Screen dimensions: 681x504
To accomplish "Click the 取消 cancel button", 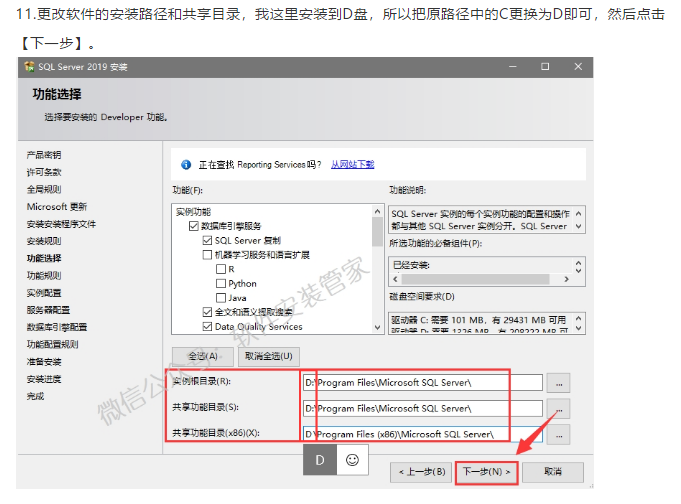I will point(553,472).
